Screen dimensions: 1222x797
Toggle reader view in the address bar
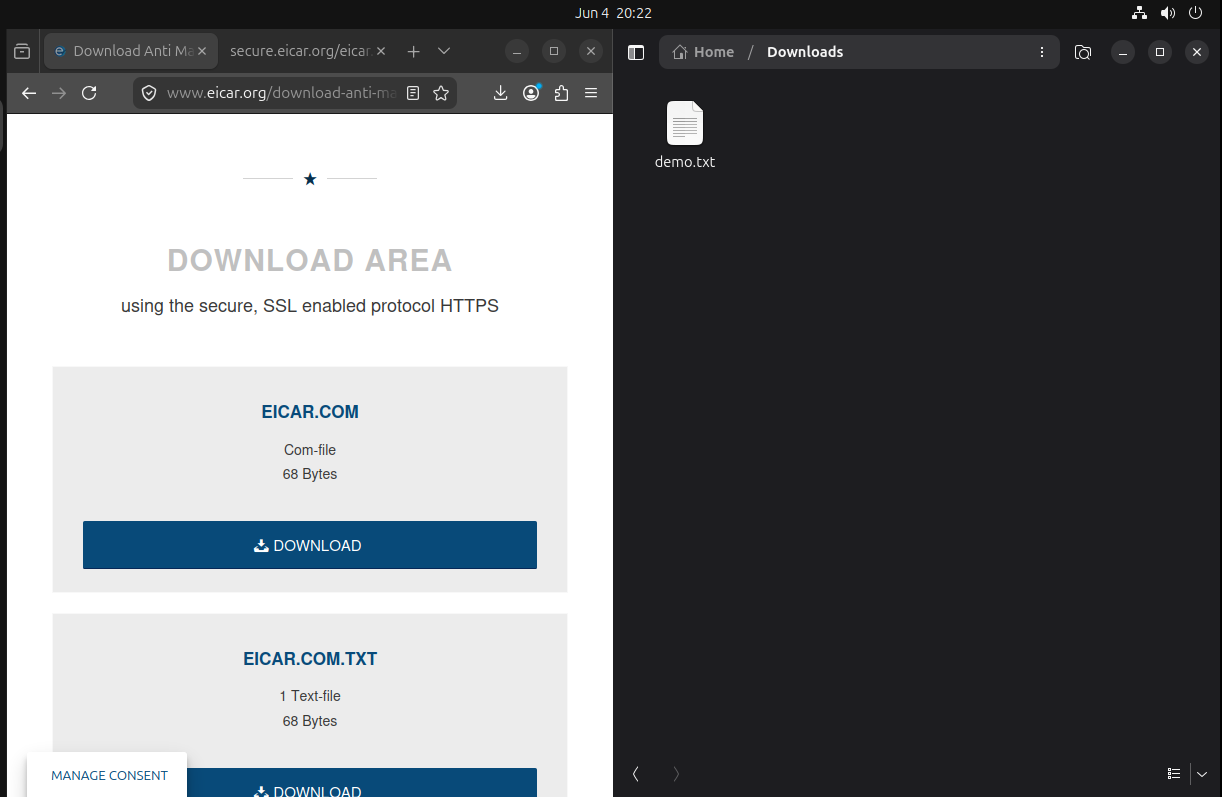413,93
